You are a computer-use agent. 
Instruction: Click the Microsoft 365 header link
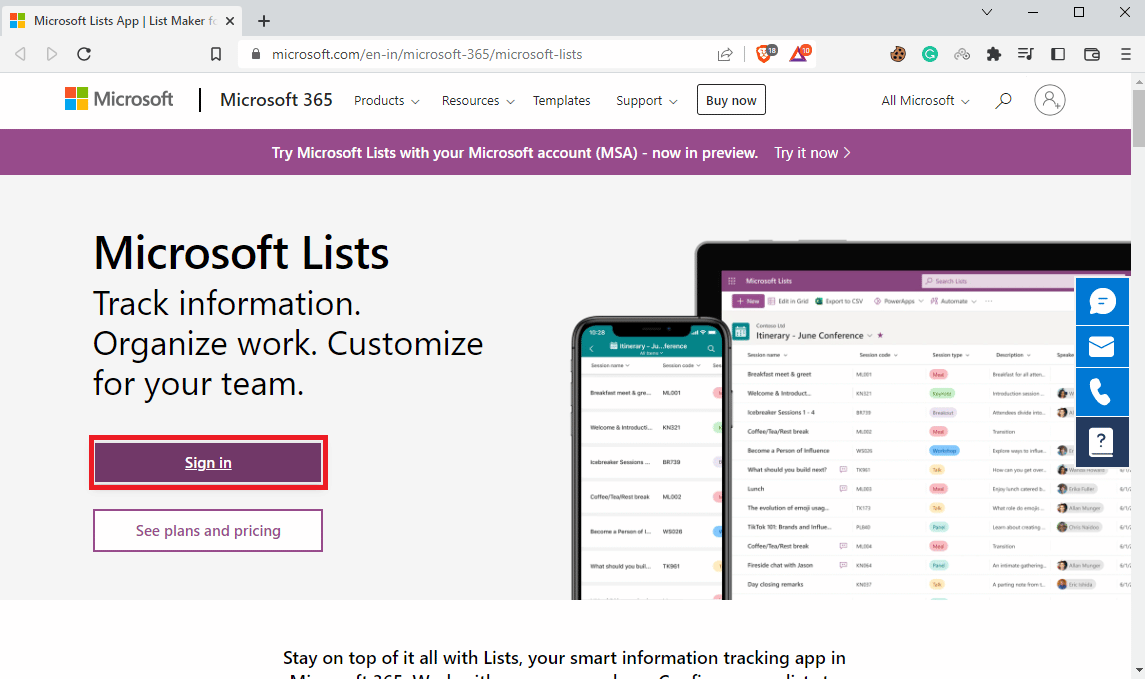[x=276, y=99]
